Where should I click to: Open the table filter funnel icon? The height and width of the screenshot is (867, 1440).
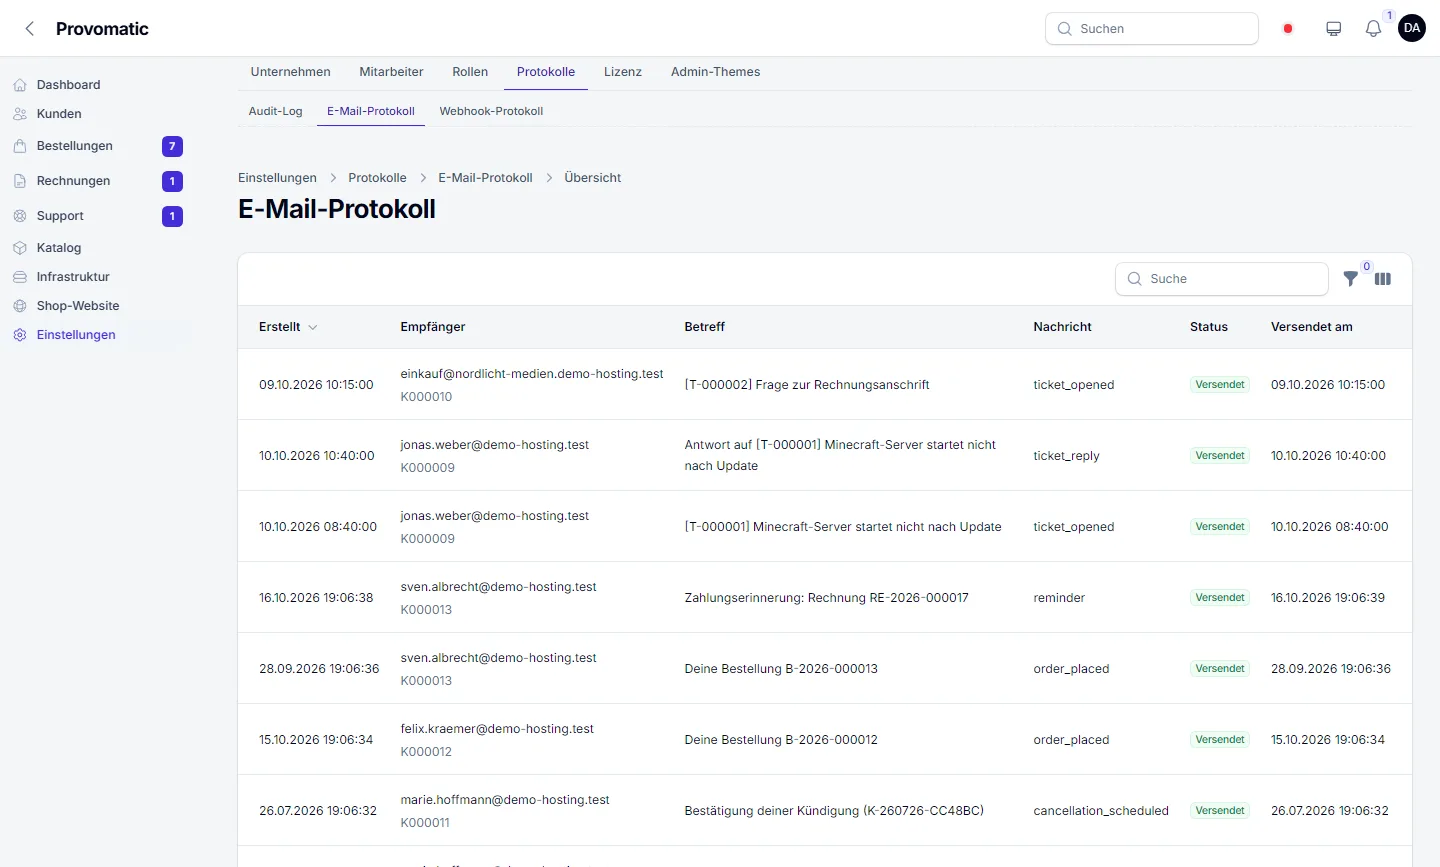1351,279
